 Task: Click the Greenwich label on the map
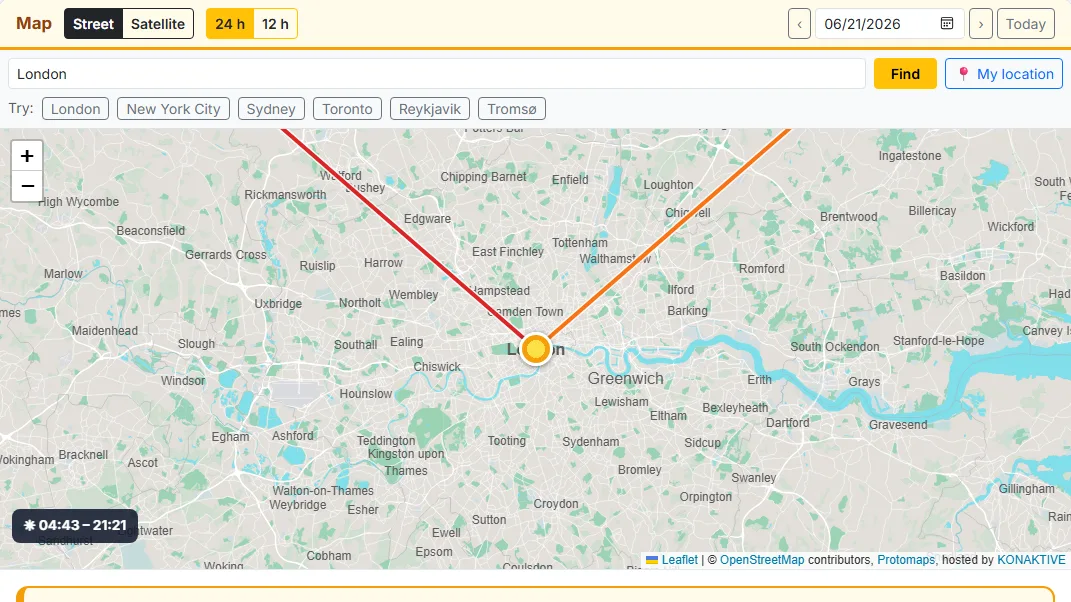626,379
